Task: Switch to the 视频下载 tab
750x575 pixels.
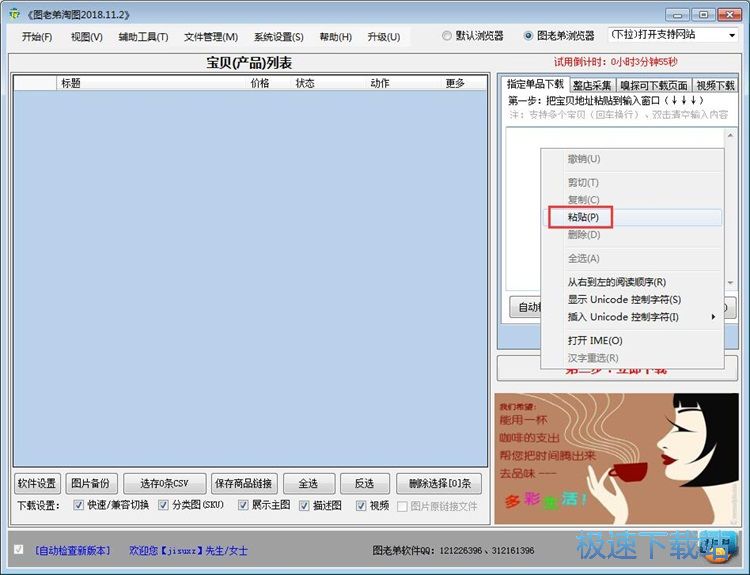Action: tap(715, 85)
